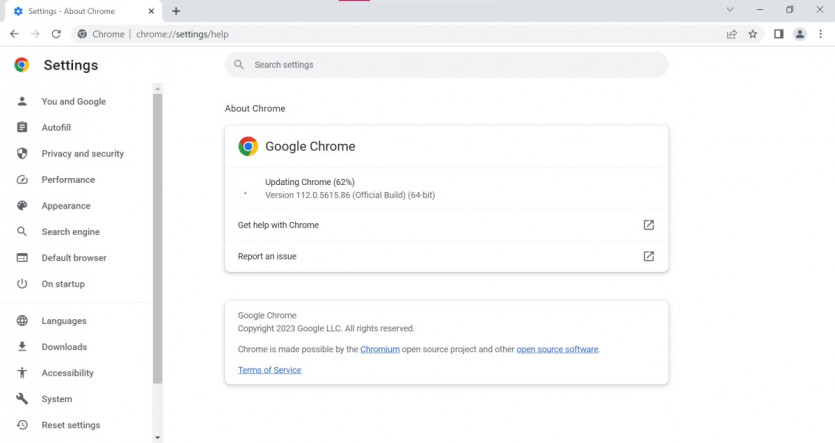This screenshot has height=443, width=835.
Task: Toggle the browser side panel
Action: 778,34
